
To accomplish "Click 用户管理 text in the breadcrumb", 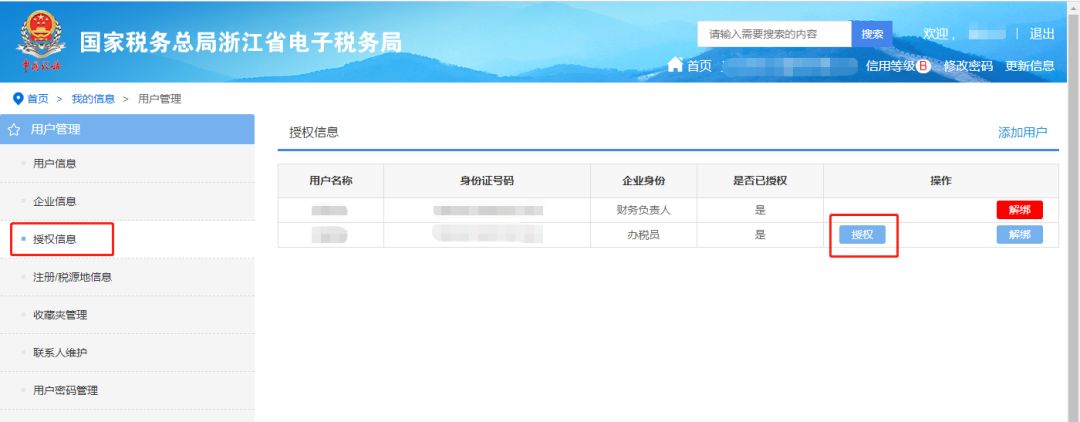I will tap(160, 99).
